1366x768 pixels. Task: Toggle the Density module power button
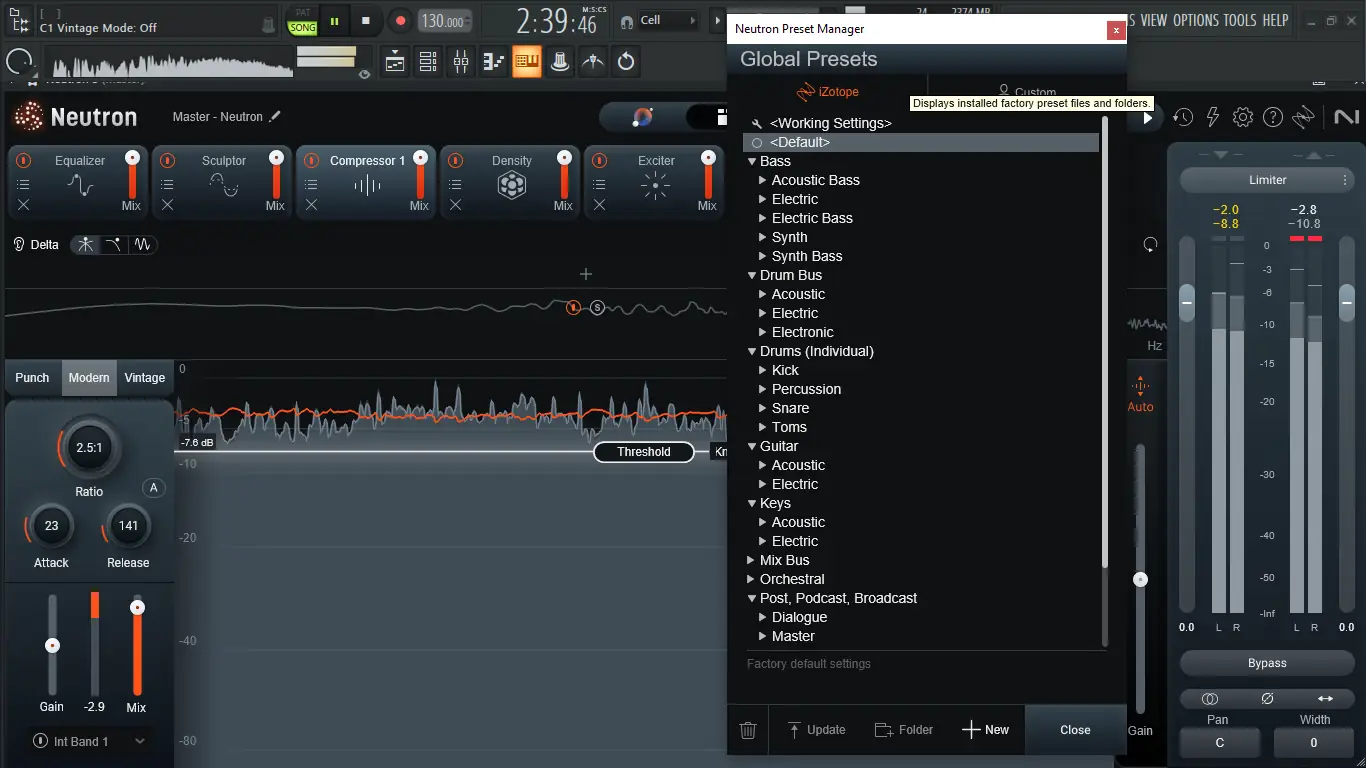tap(456, 160)
